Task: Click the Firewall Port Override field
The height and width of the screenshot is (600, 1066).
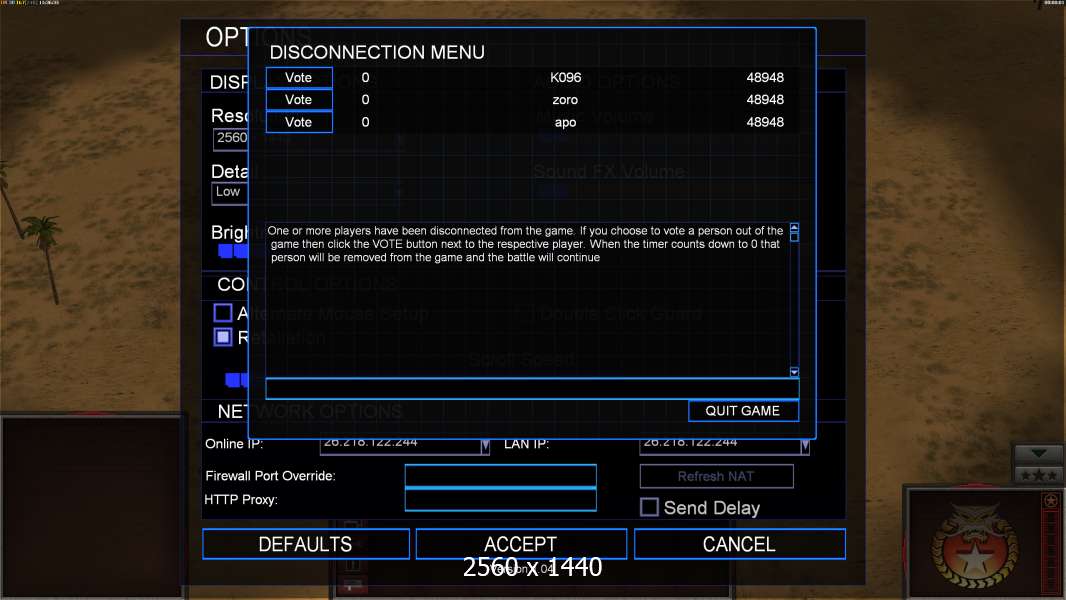Action: coord(500,476)
